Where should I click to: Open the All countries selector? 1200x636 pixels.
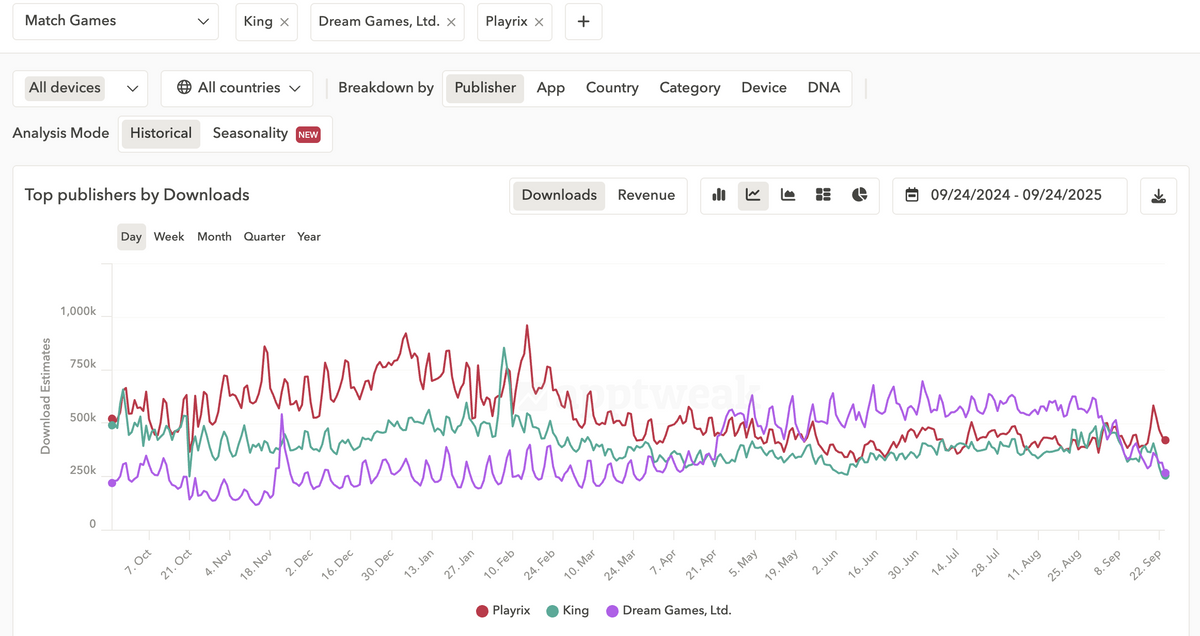237,88
